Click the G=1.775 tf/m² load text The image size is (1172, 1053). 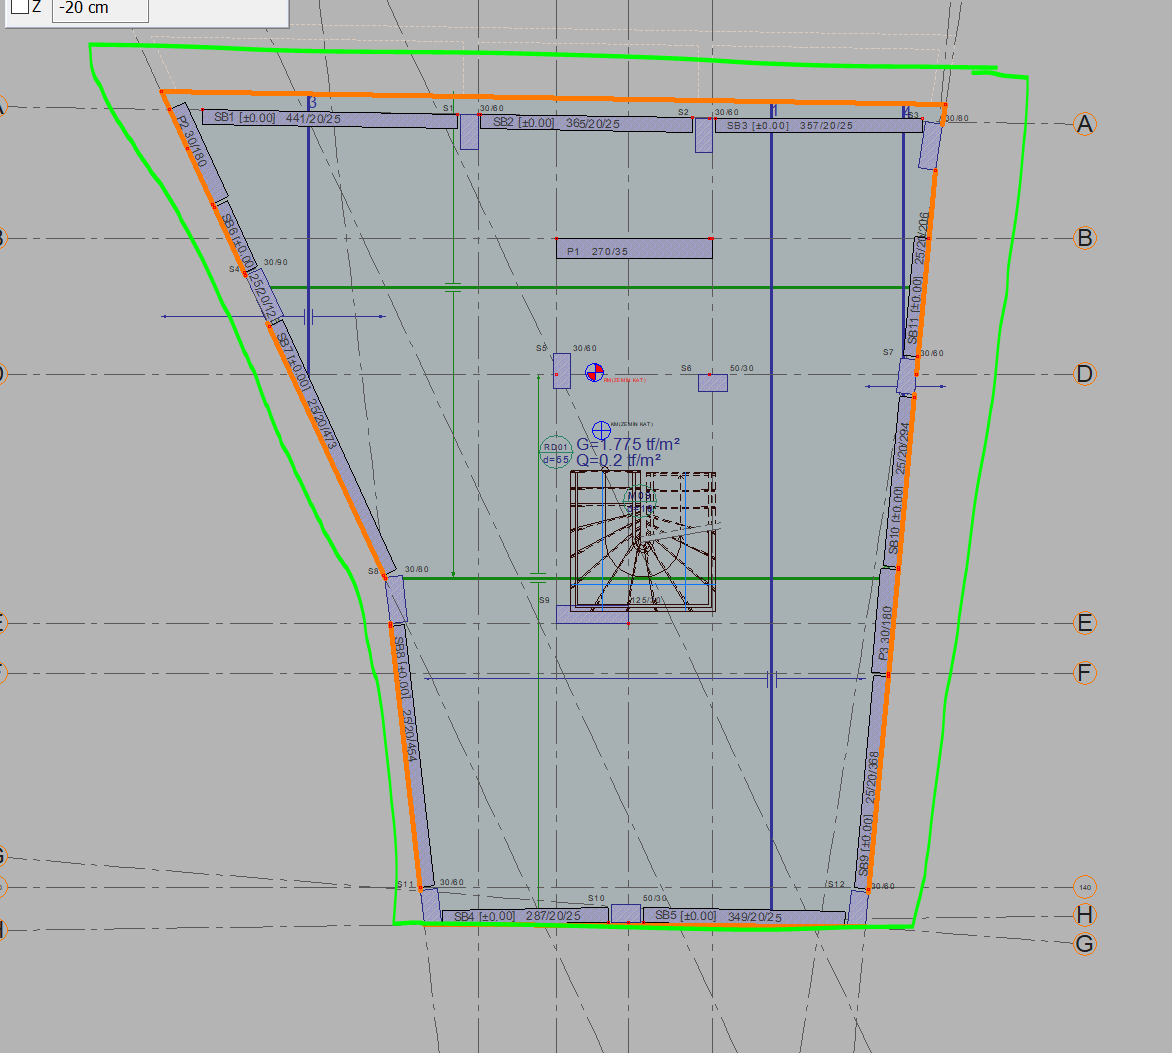click(629, 444)
